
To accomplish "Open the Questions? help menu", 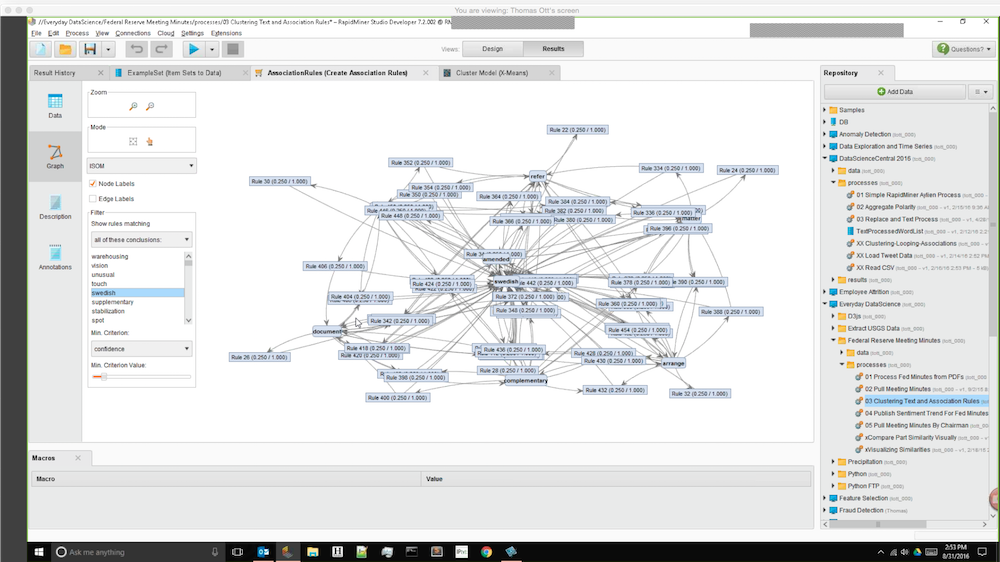I will [x=964, y=48].
